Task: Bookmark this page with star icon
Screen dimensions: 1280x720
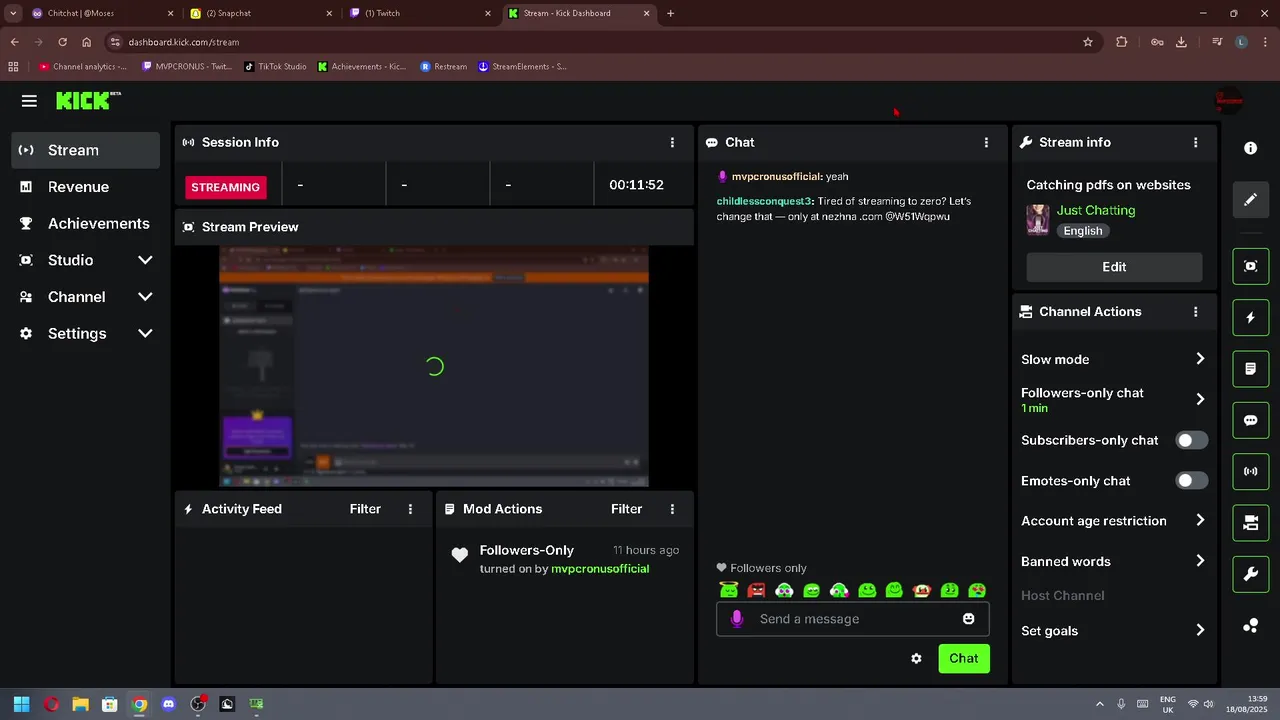Action: click(x=1088, y=42)
